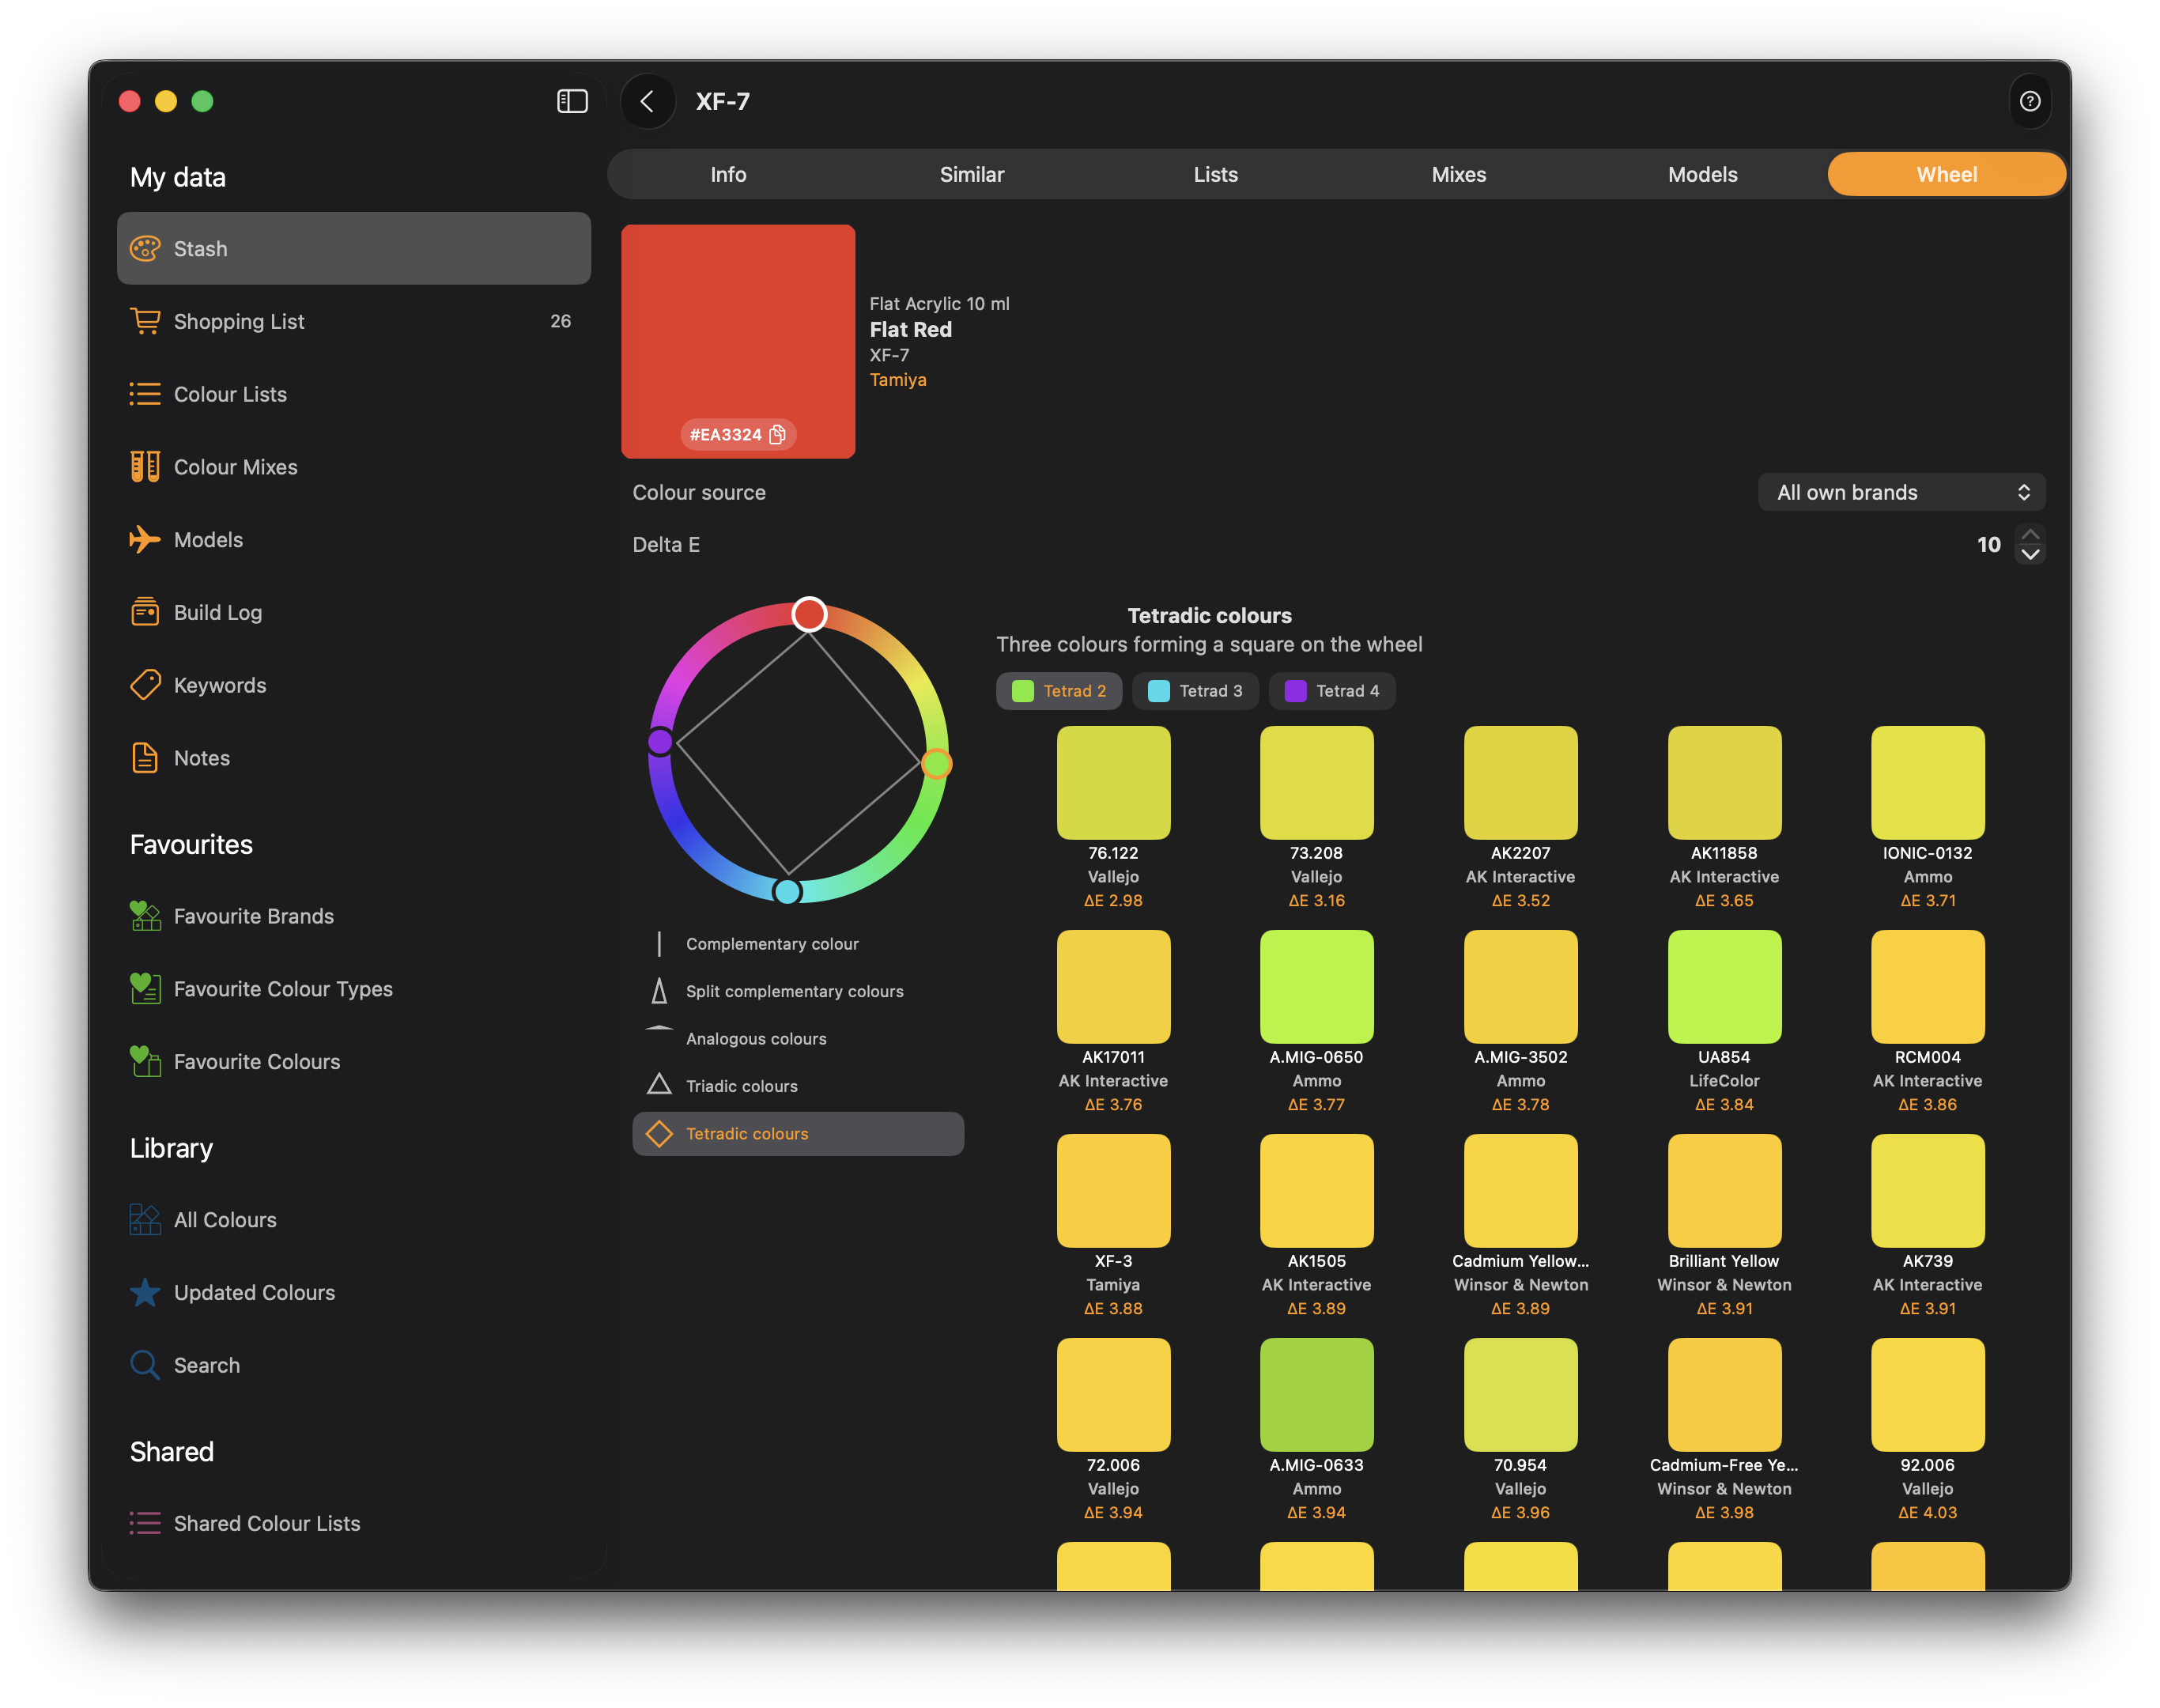Click the Updated Colours star icon
This screenshot has width=2160, height=1708.
pyautogui.click(x=145, y=1292)
